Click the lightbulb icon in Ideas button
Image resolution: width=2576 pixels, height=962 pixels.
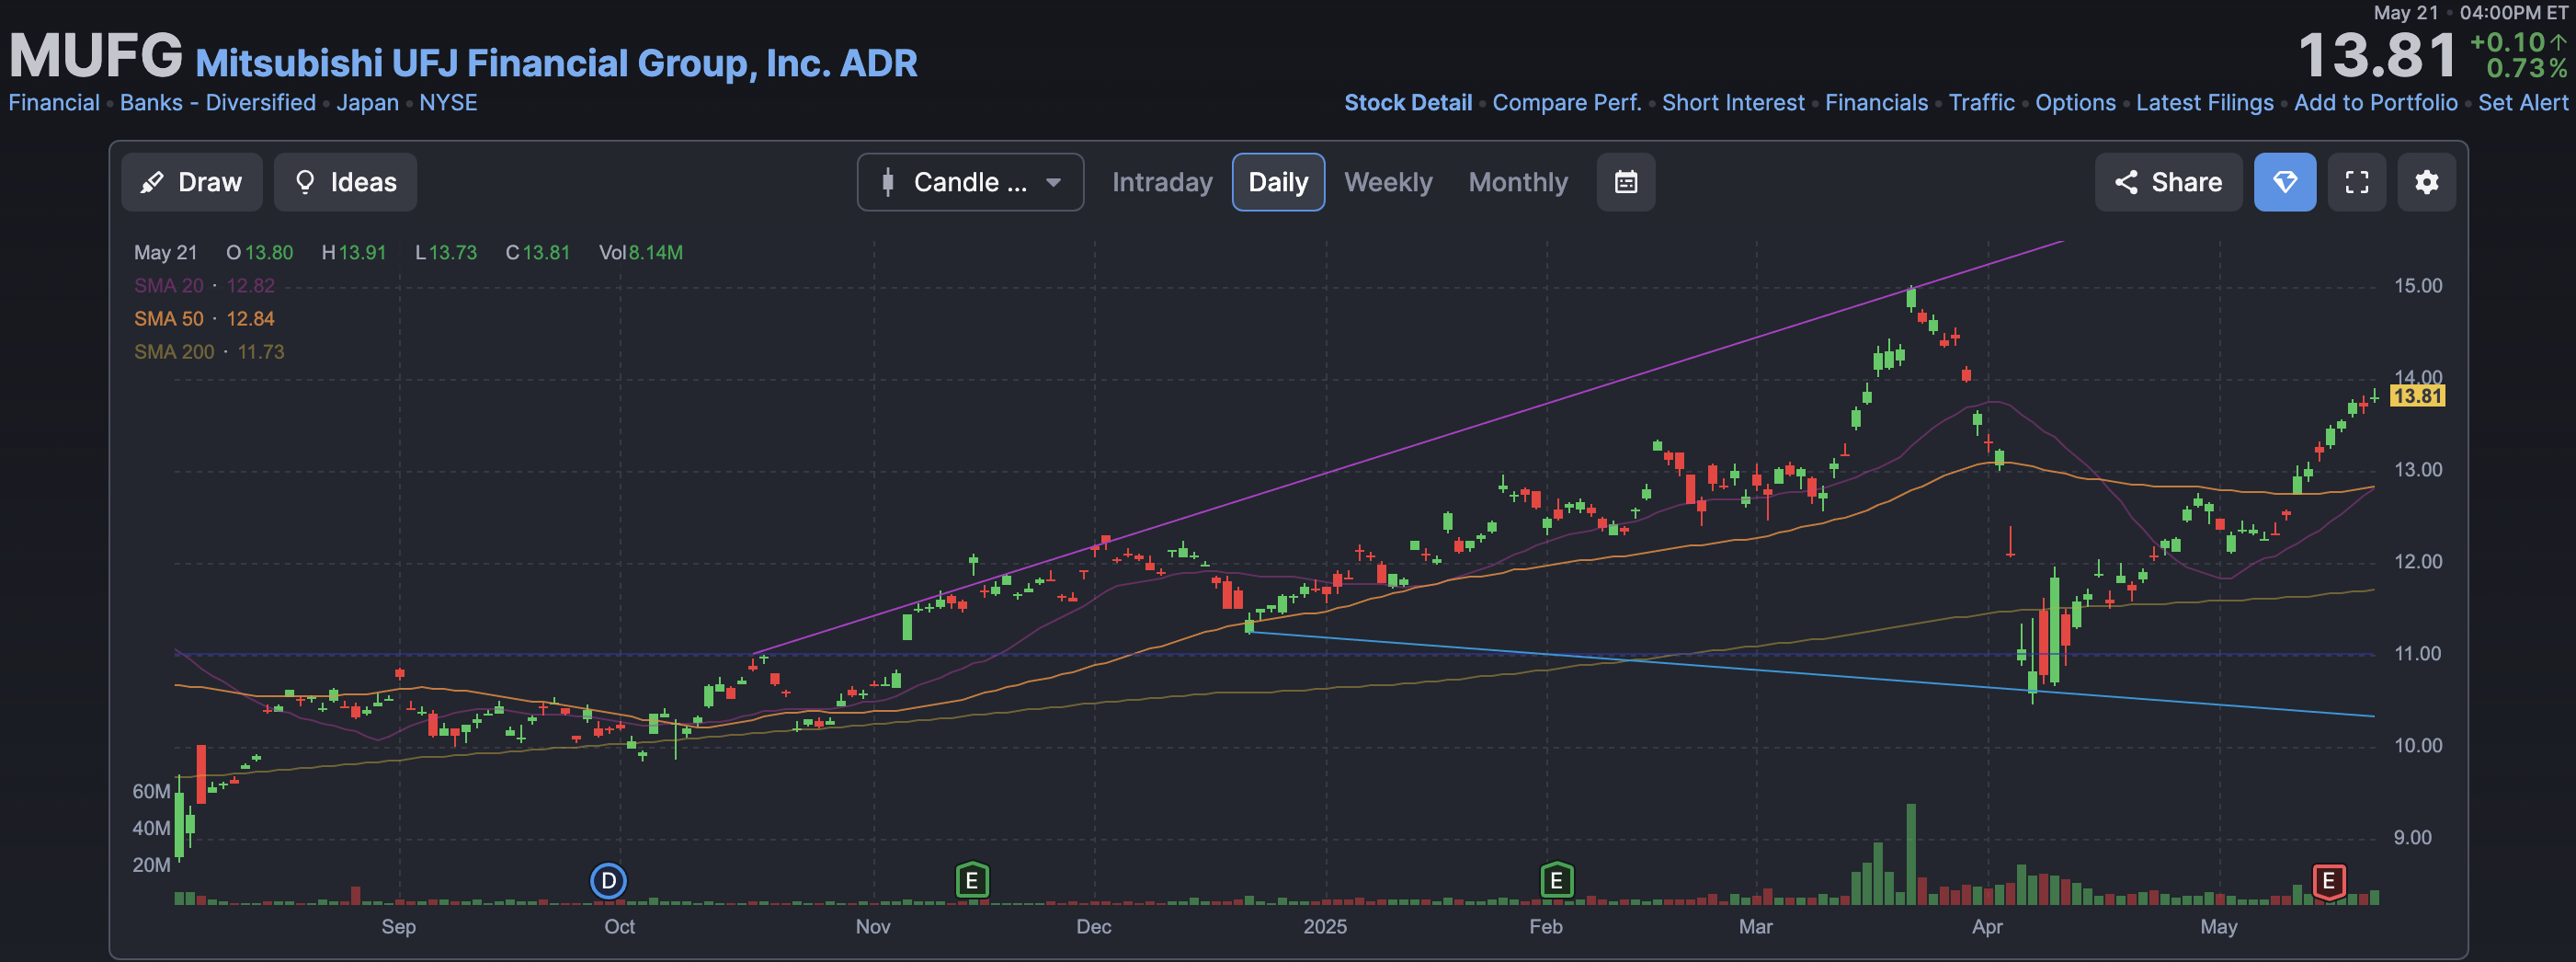click(x=305, y=182)
